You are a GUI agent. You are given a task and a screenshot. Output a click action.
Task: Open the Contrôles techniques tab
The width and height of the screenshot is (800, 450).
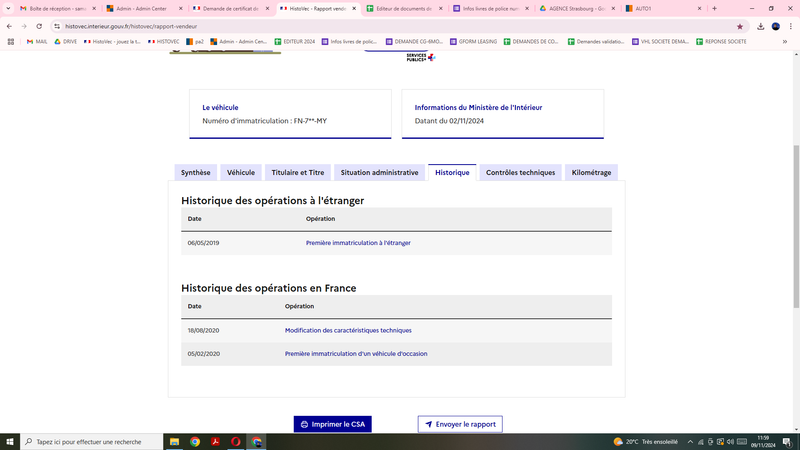[x=520, y=172]
